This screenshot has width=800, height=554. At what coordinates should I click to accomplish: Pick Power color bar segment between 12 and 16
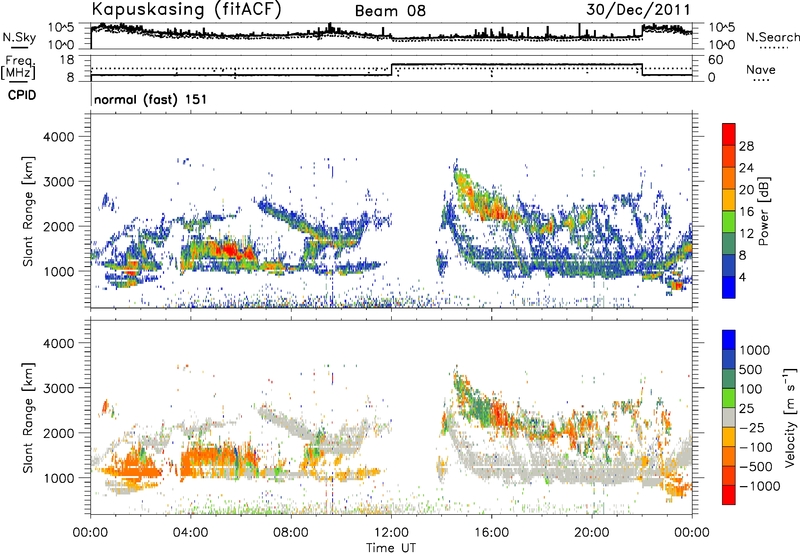[x=729, y=221]
